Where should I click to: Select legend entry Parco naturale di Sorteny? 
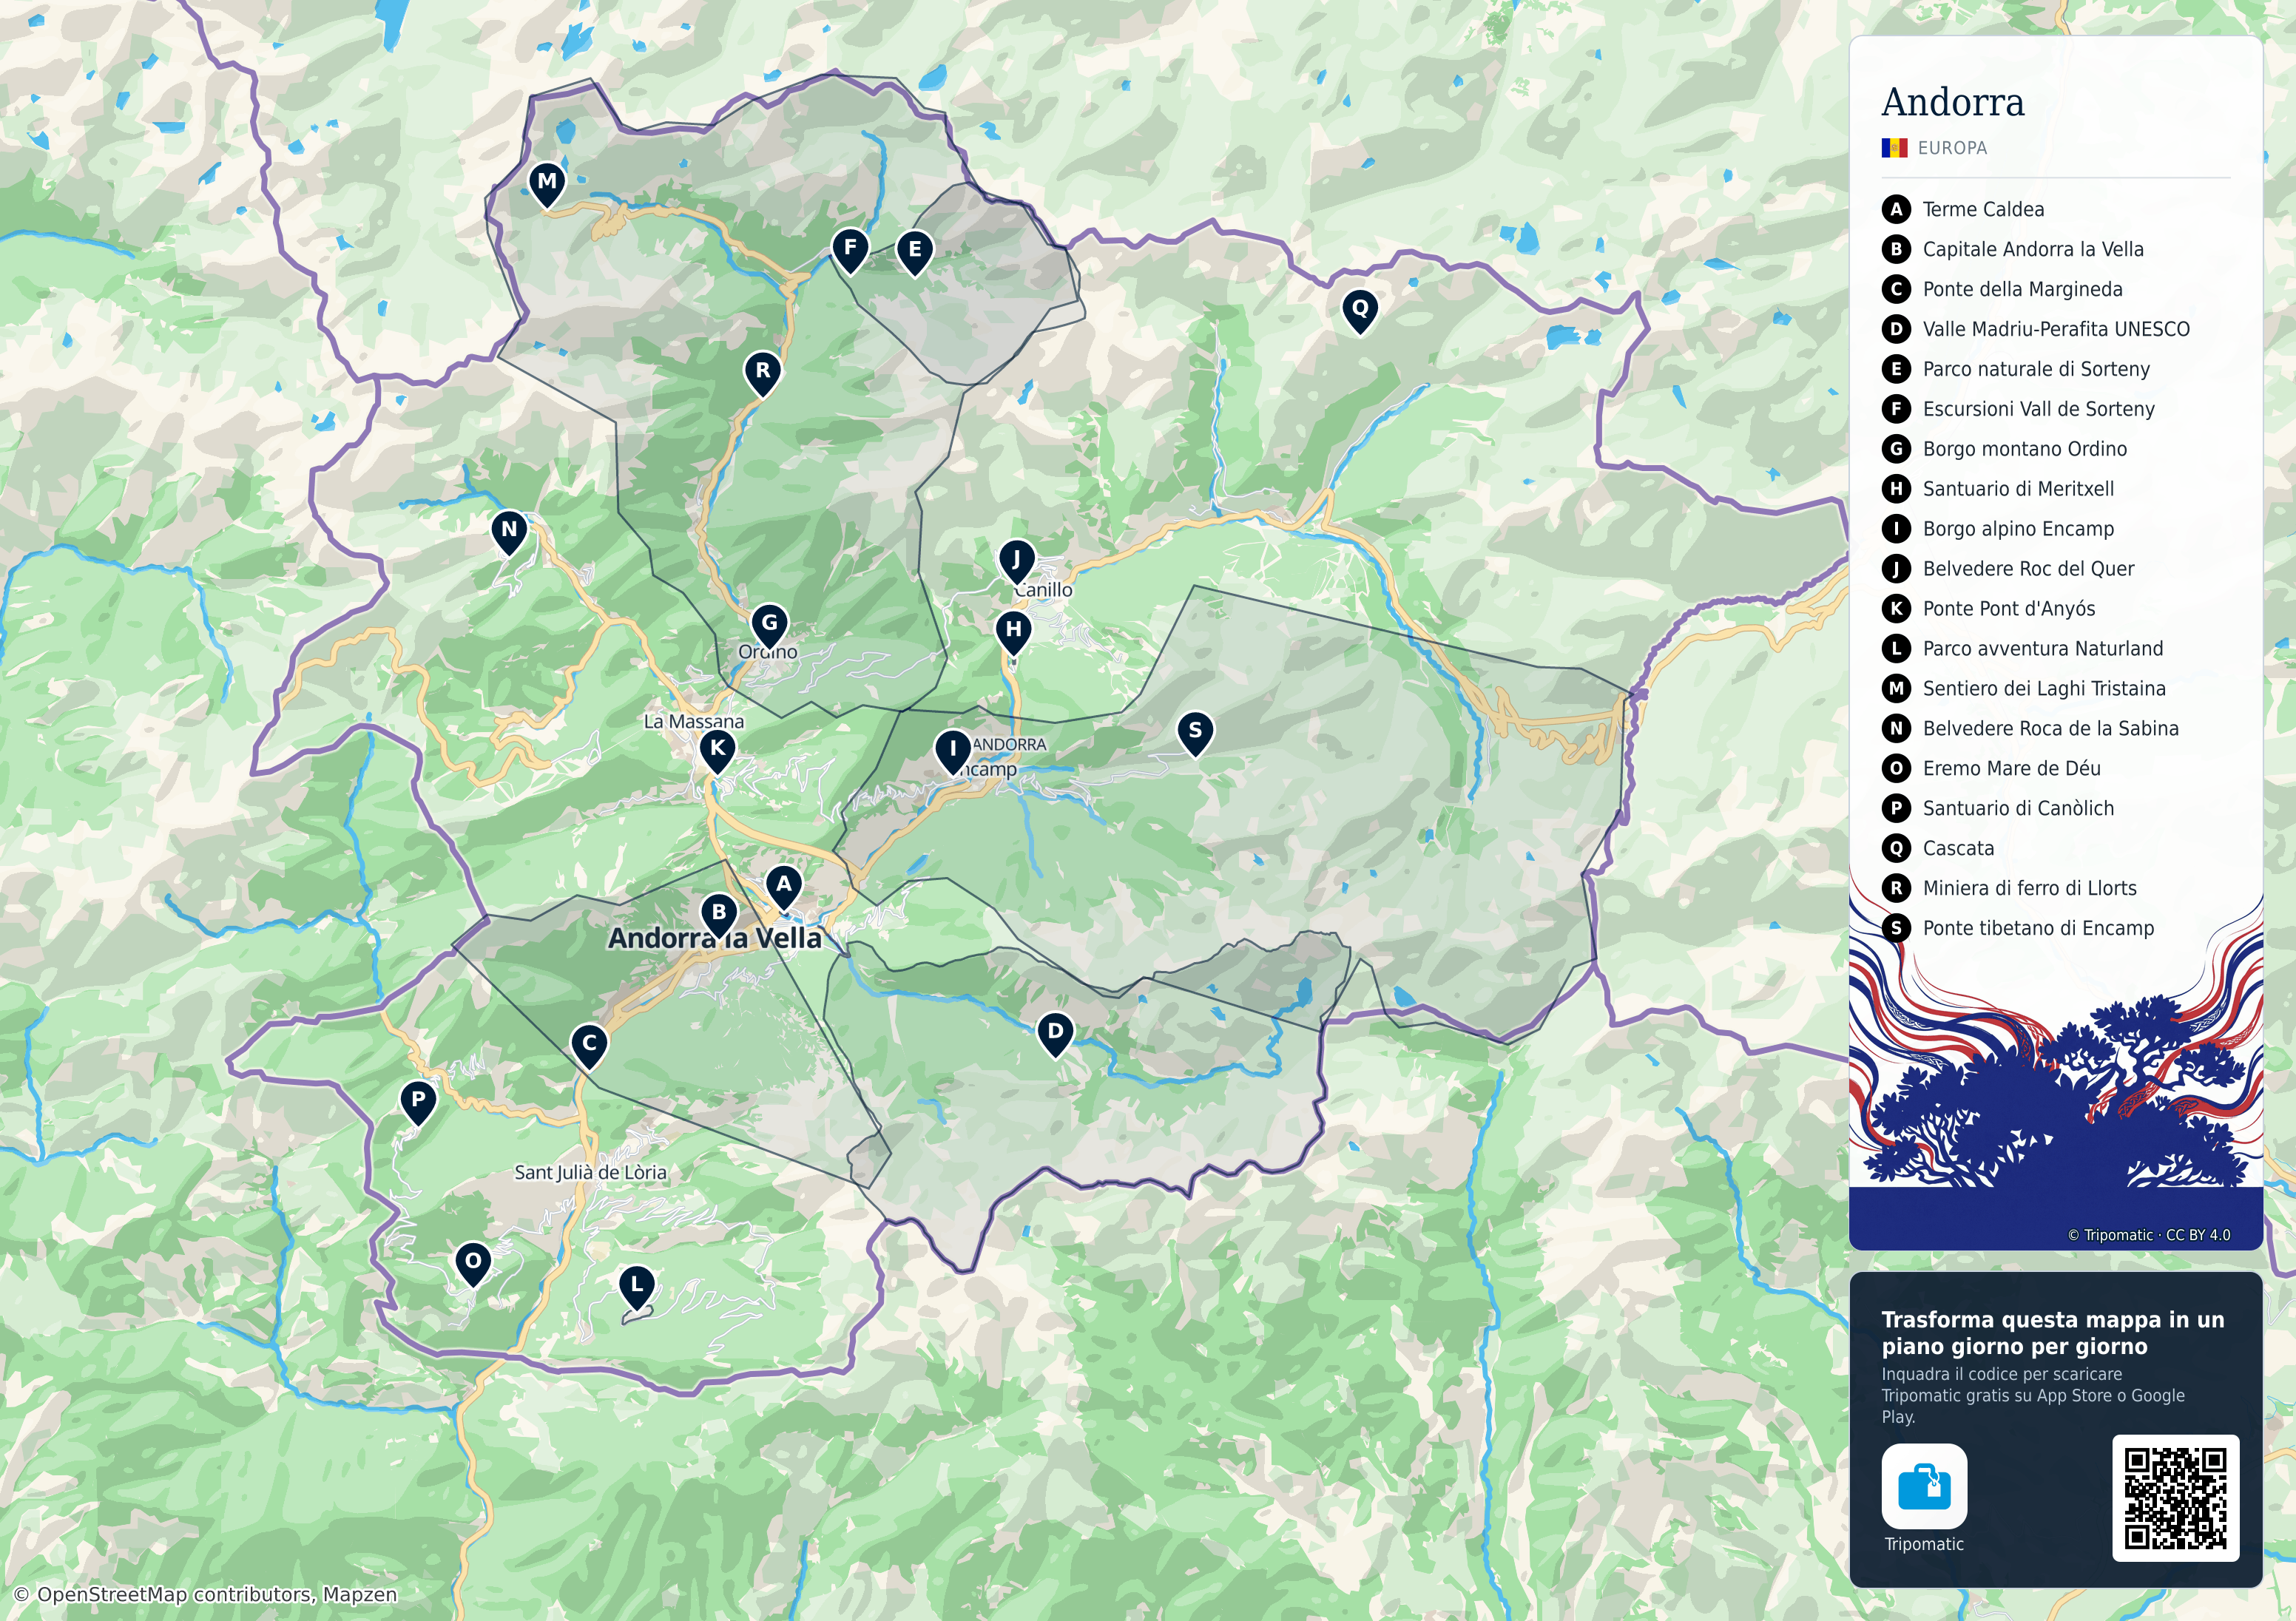2016,369
